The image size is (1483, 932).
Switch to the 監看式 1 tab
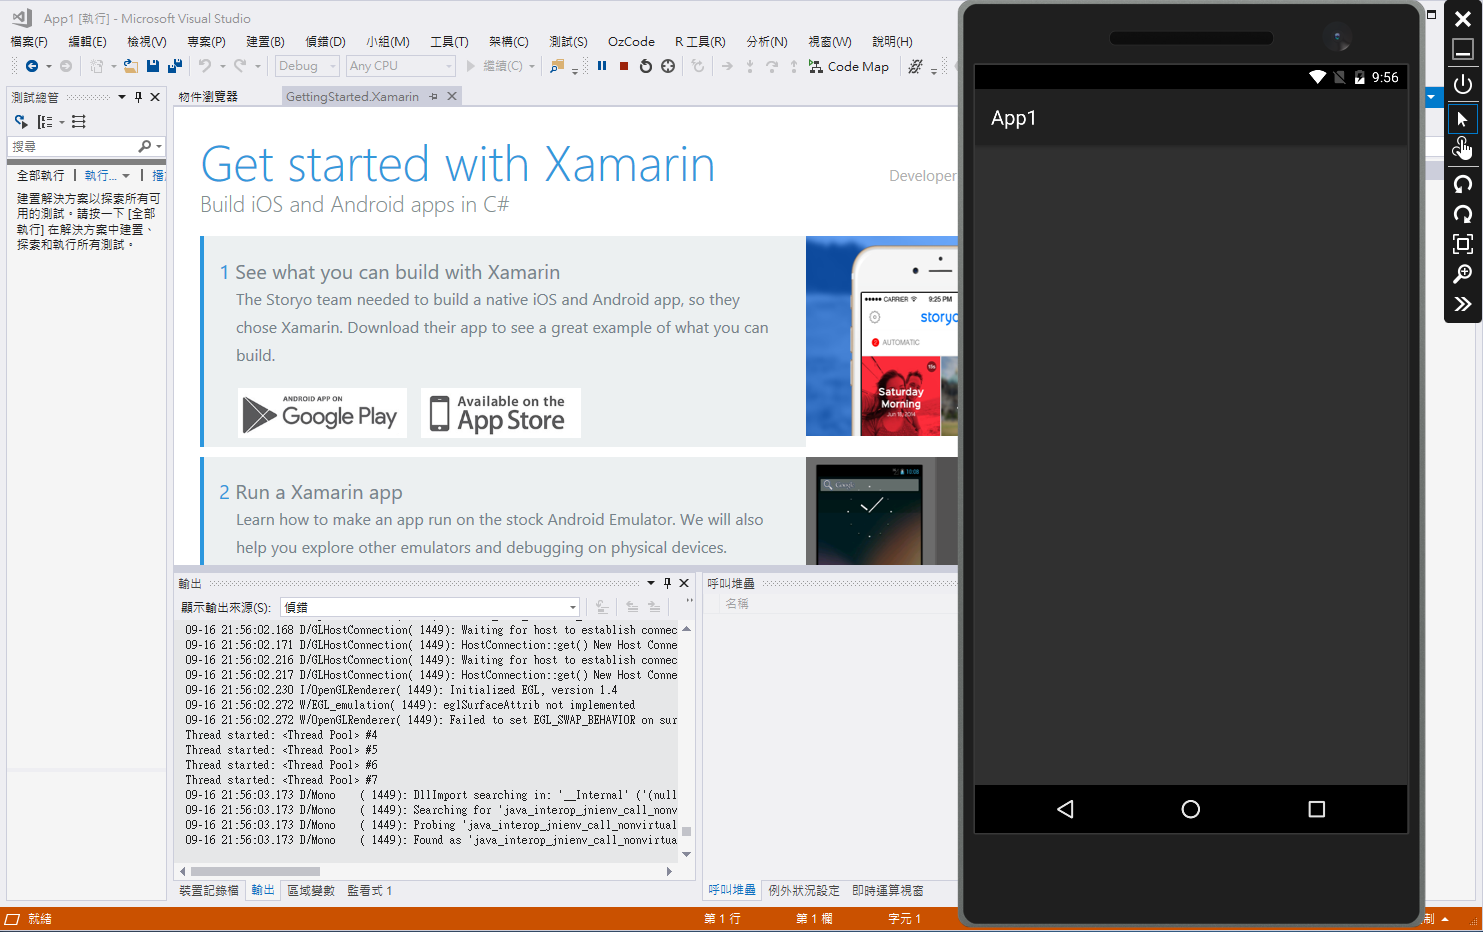pos(370,890)
